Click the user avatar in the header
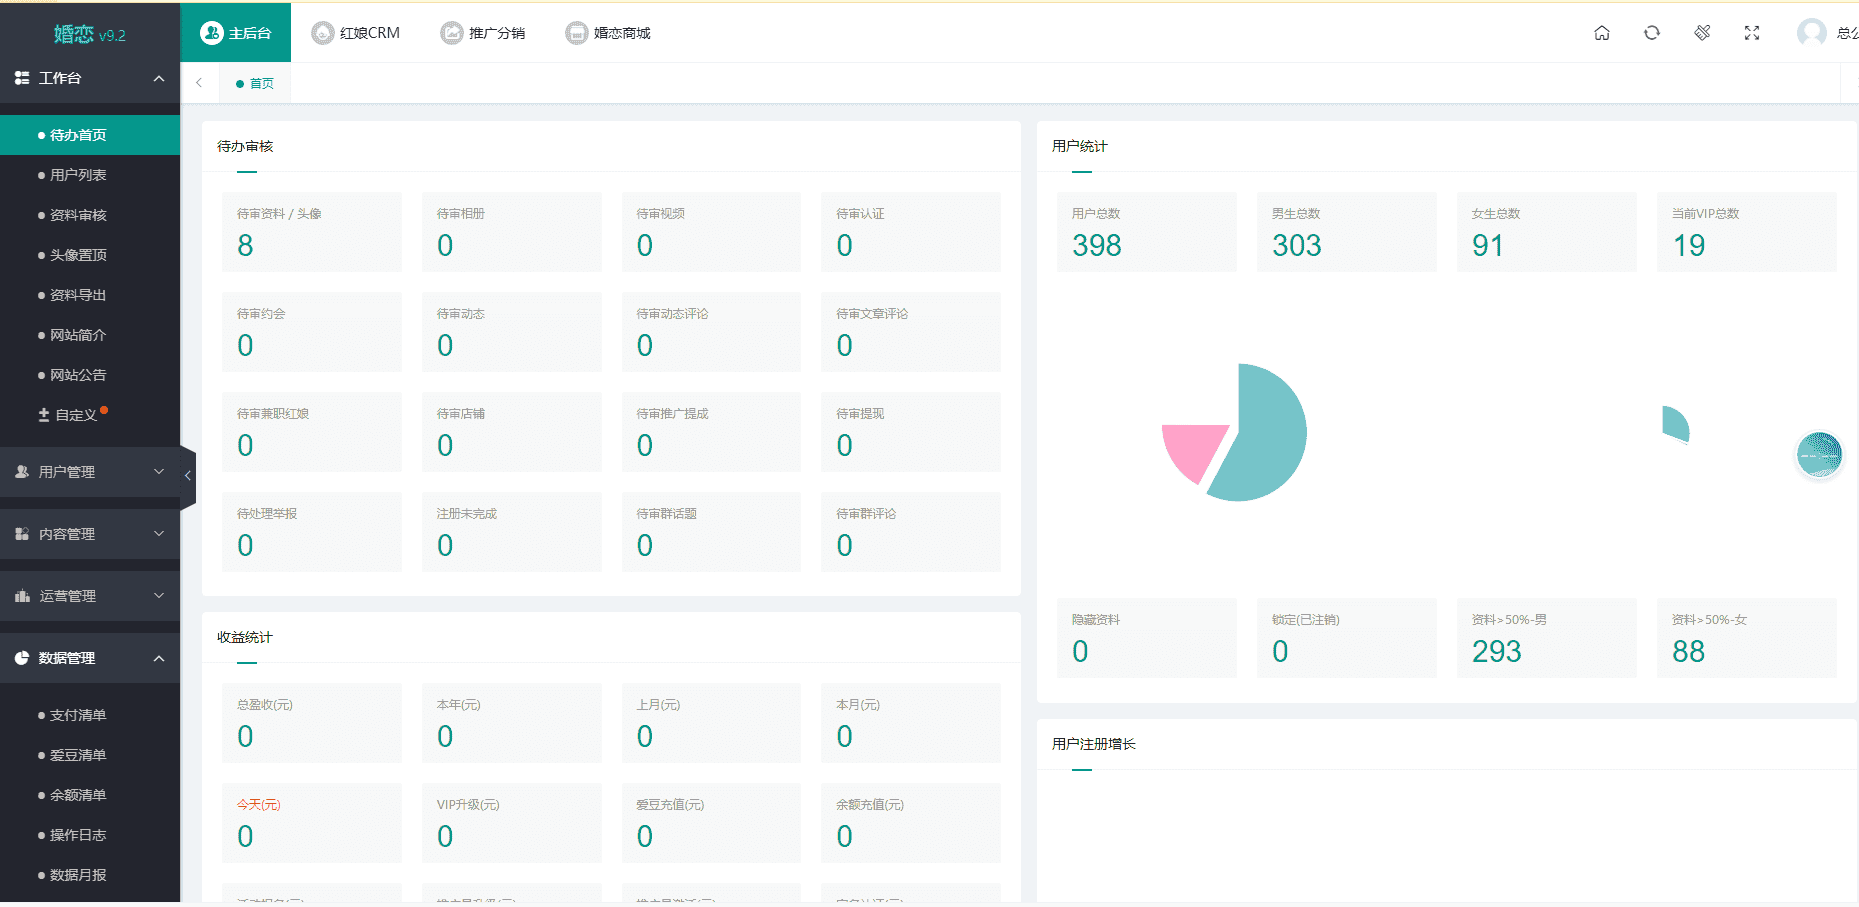1859x907 pixels. pyautogui.click(x=1811, y=33)
